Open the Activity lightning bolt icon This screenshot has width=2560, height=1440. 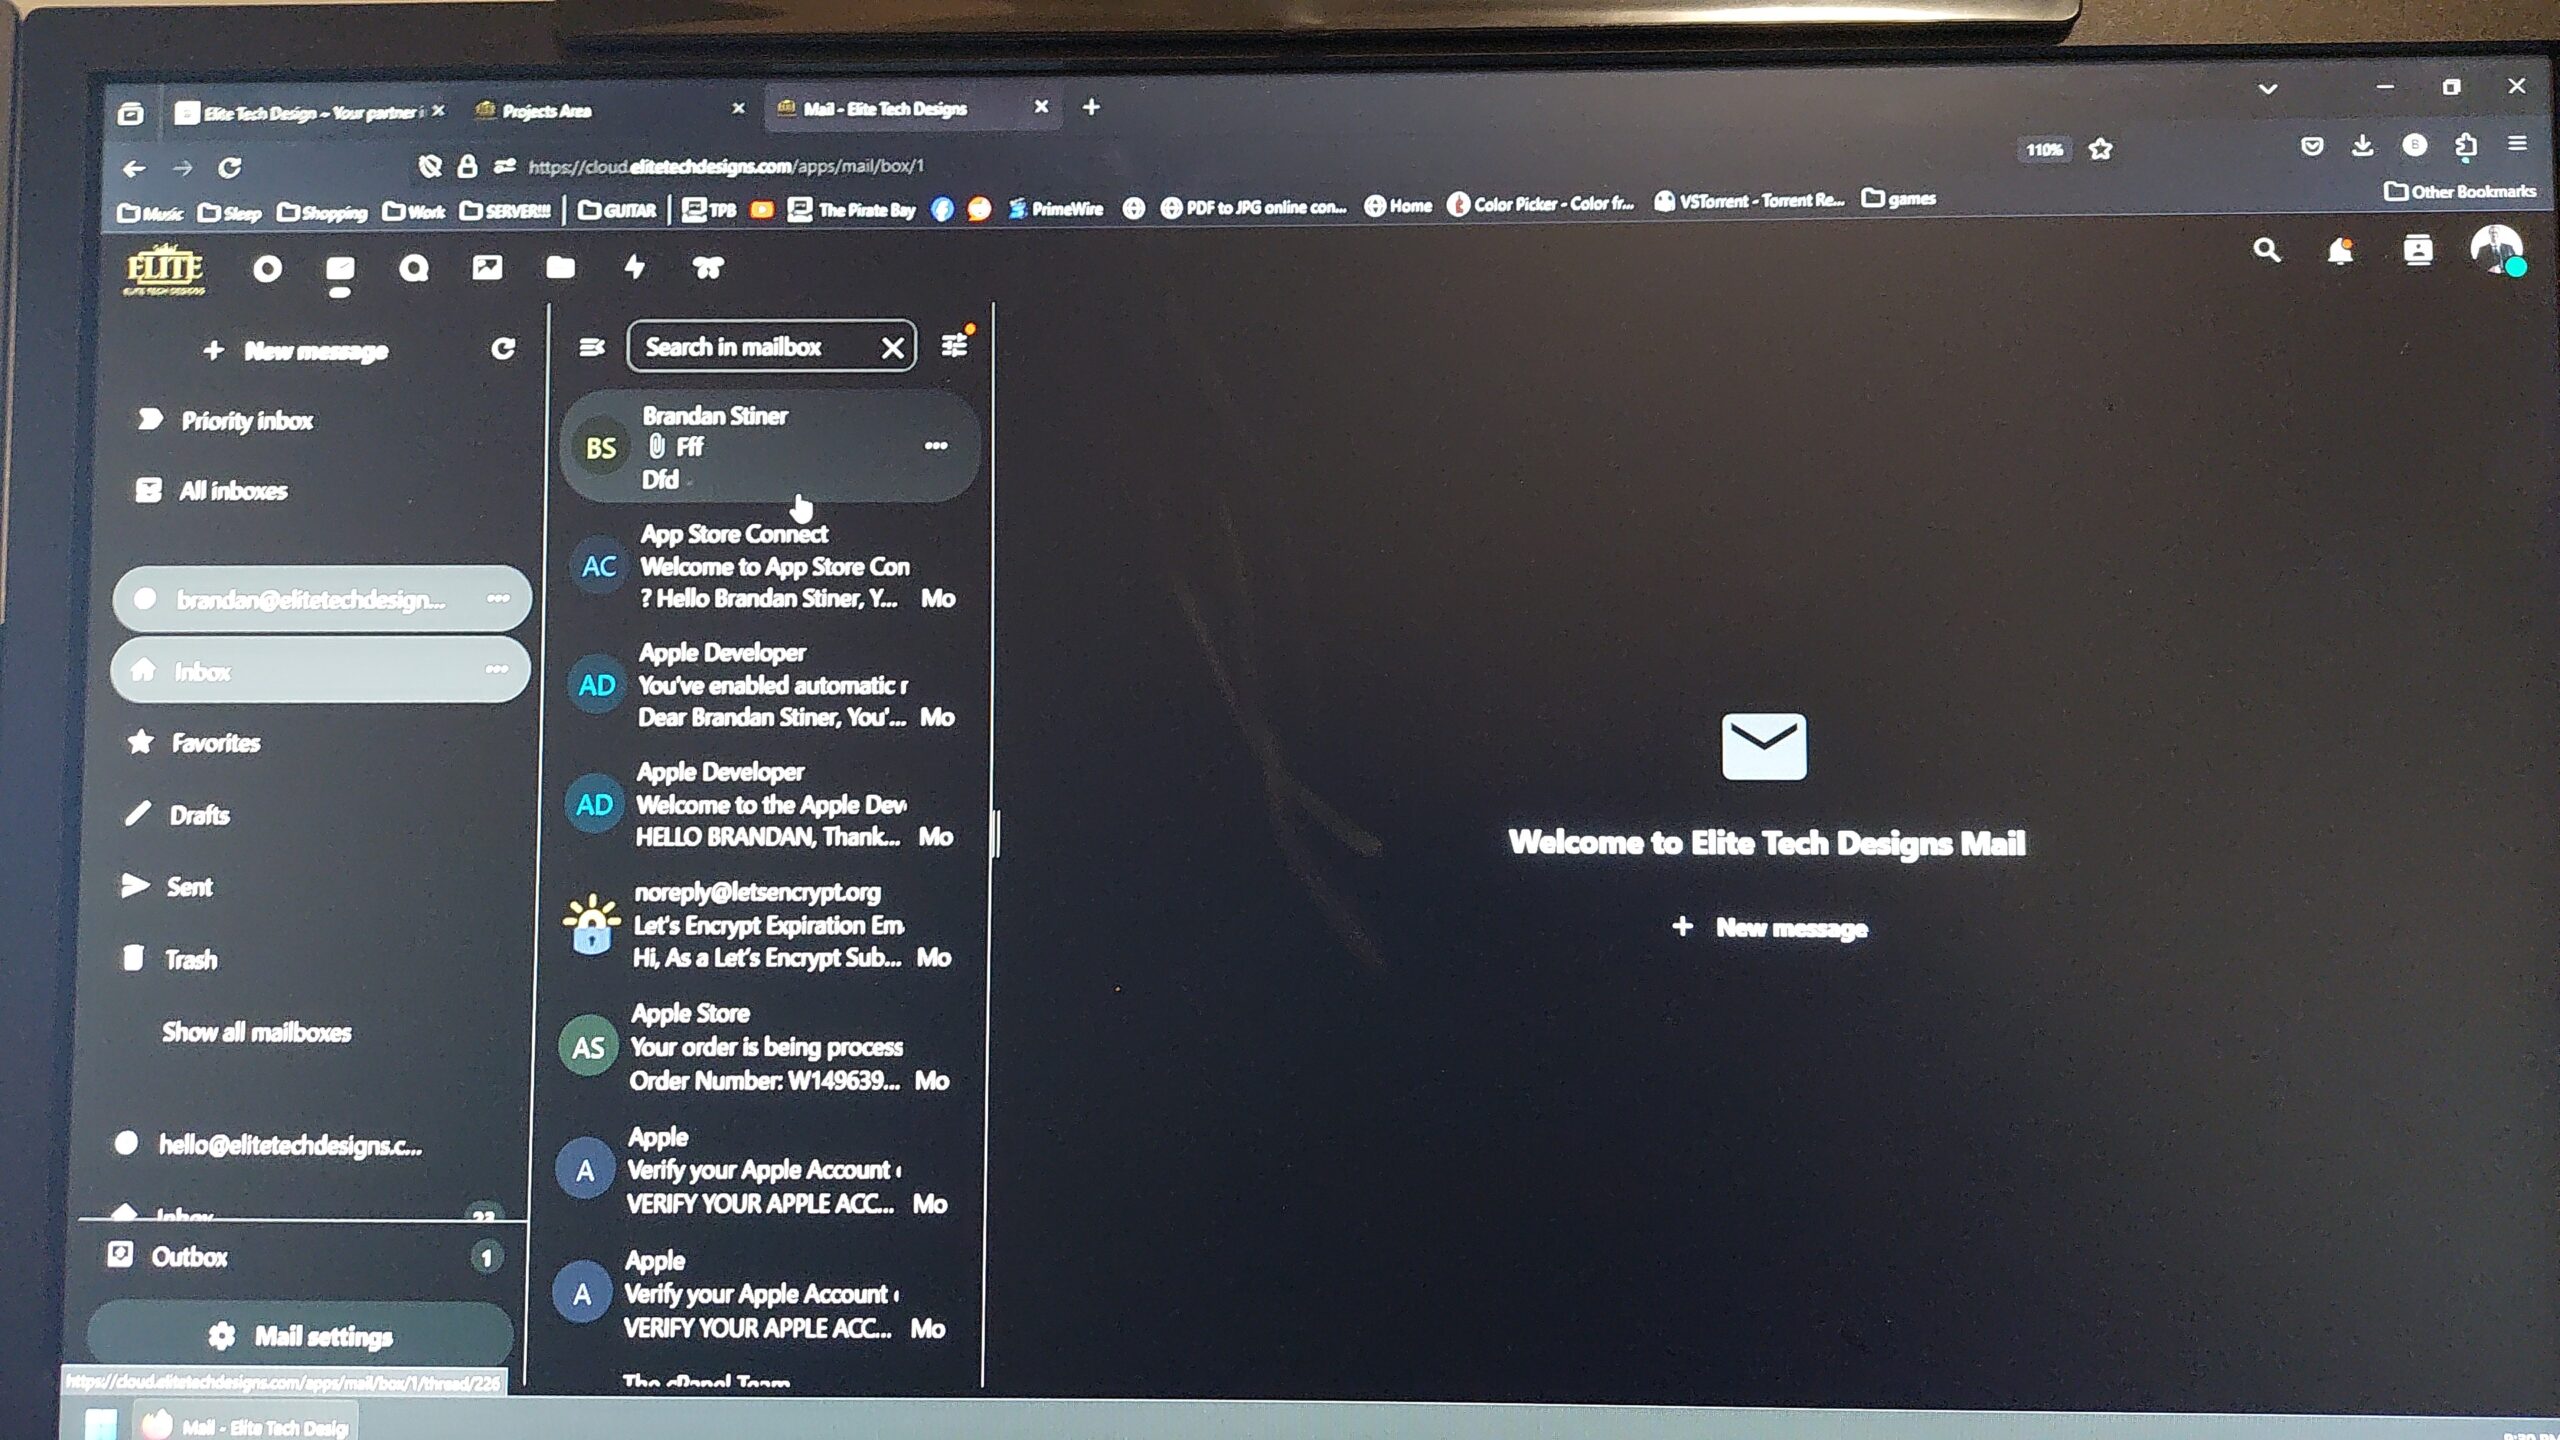634,267
